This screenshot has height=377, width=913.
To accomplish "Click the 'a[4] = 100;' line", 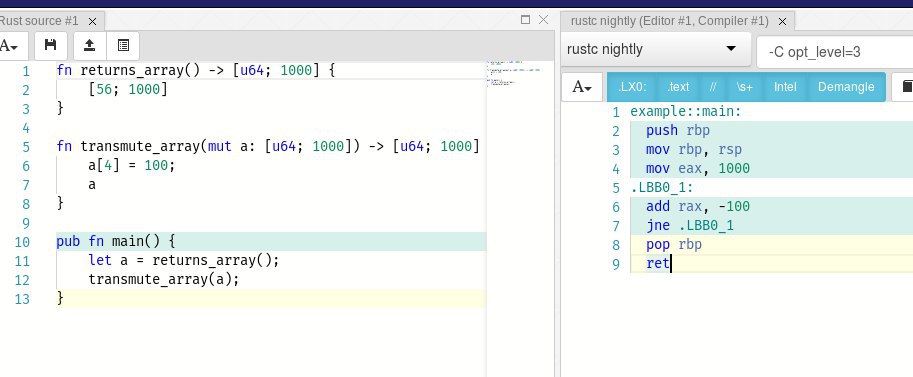I will [x=132, y=165].
